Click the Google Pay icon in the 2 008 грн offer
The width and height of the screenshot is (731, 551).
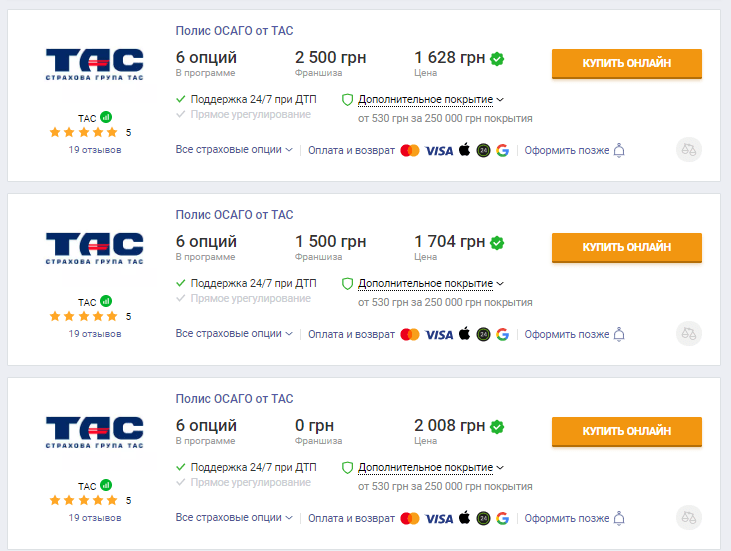(x=503, y=518)
